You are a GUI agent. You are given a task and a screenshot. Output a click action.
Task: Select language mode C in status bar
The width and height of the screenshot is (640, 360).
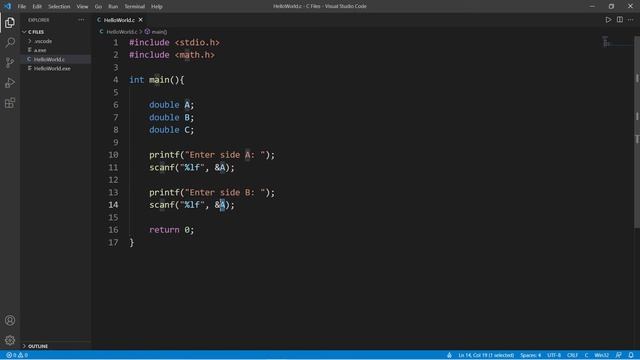click(586, 355)
